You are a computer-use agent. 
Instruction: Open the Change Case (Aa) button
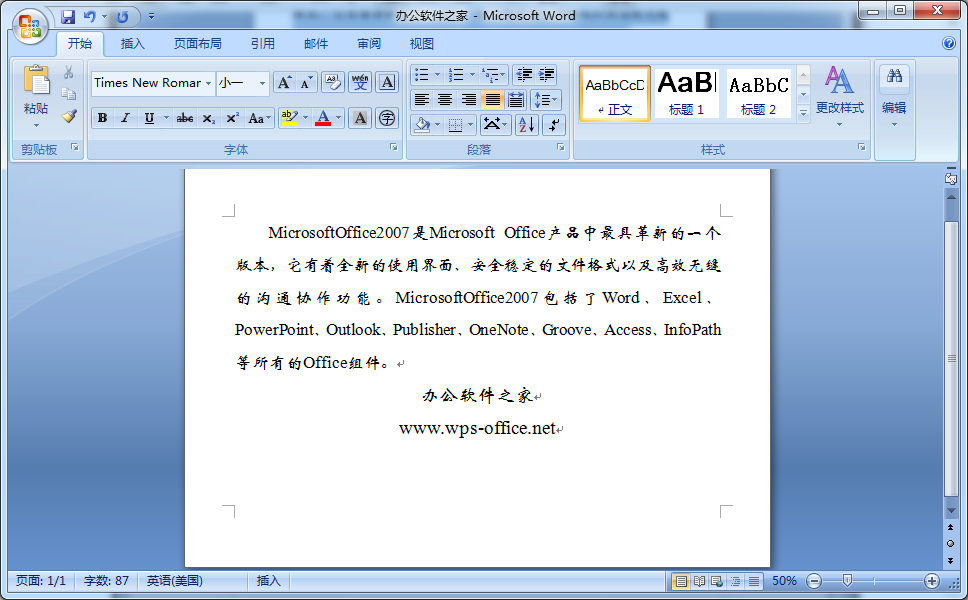tap(259, 118)
